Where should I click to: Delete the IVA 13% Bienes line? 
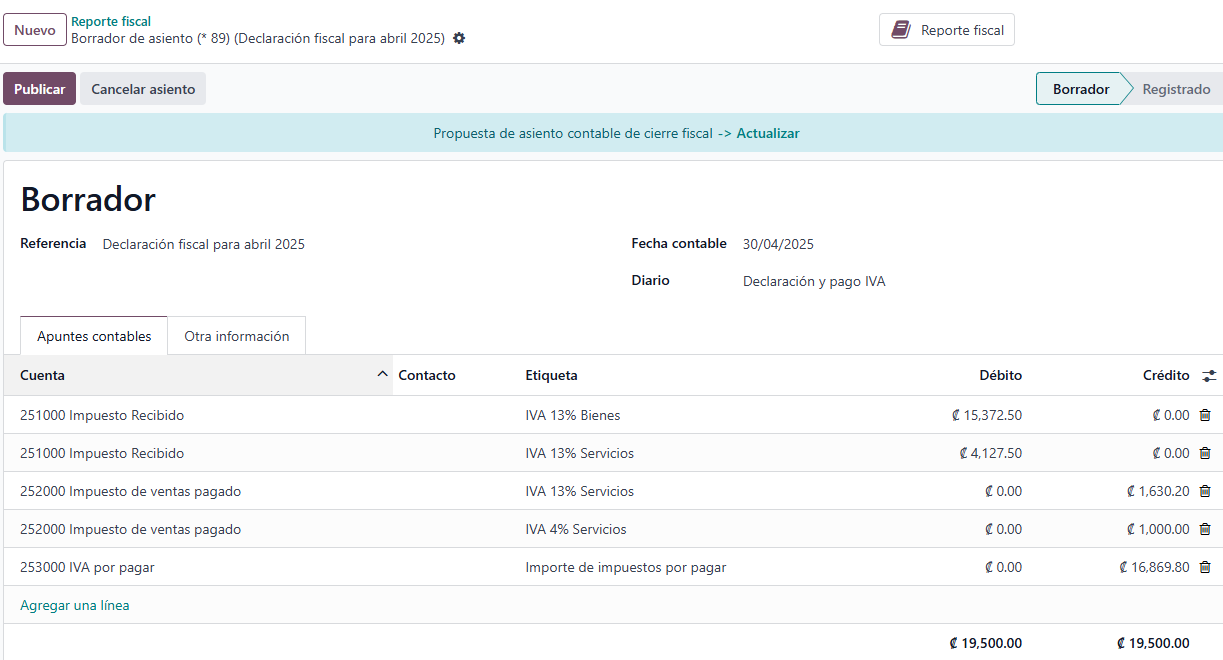click(x=1204, y=415)
